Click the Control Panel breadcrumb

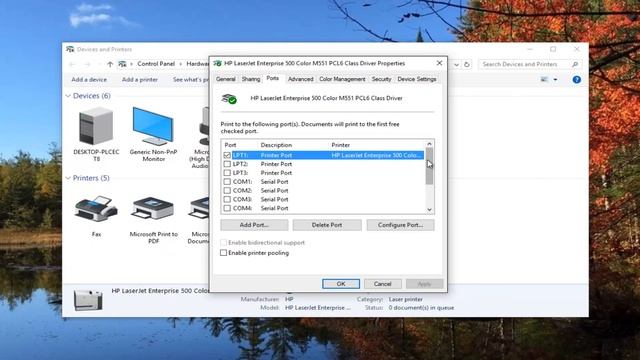[x=156, y=64]
